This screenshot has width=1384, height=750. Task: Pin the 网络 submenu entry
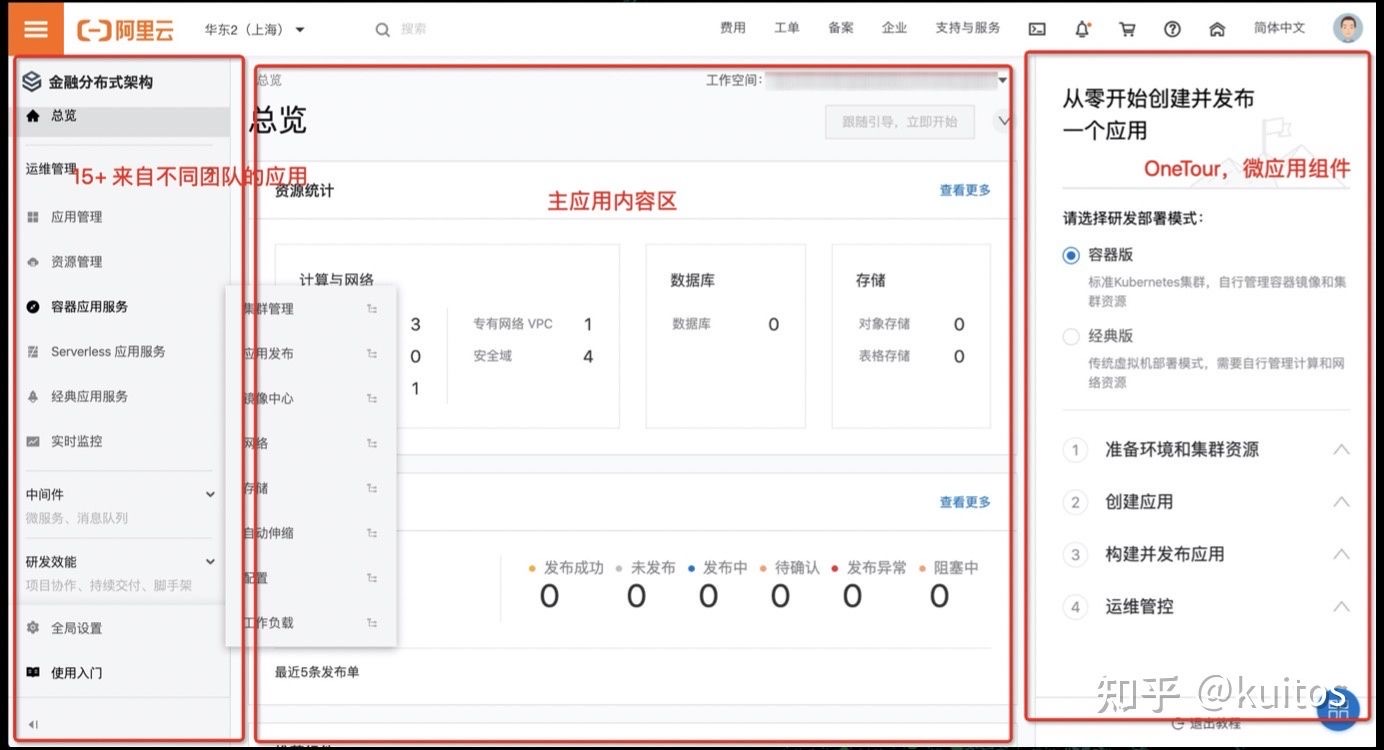point(372,443)
